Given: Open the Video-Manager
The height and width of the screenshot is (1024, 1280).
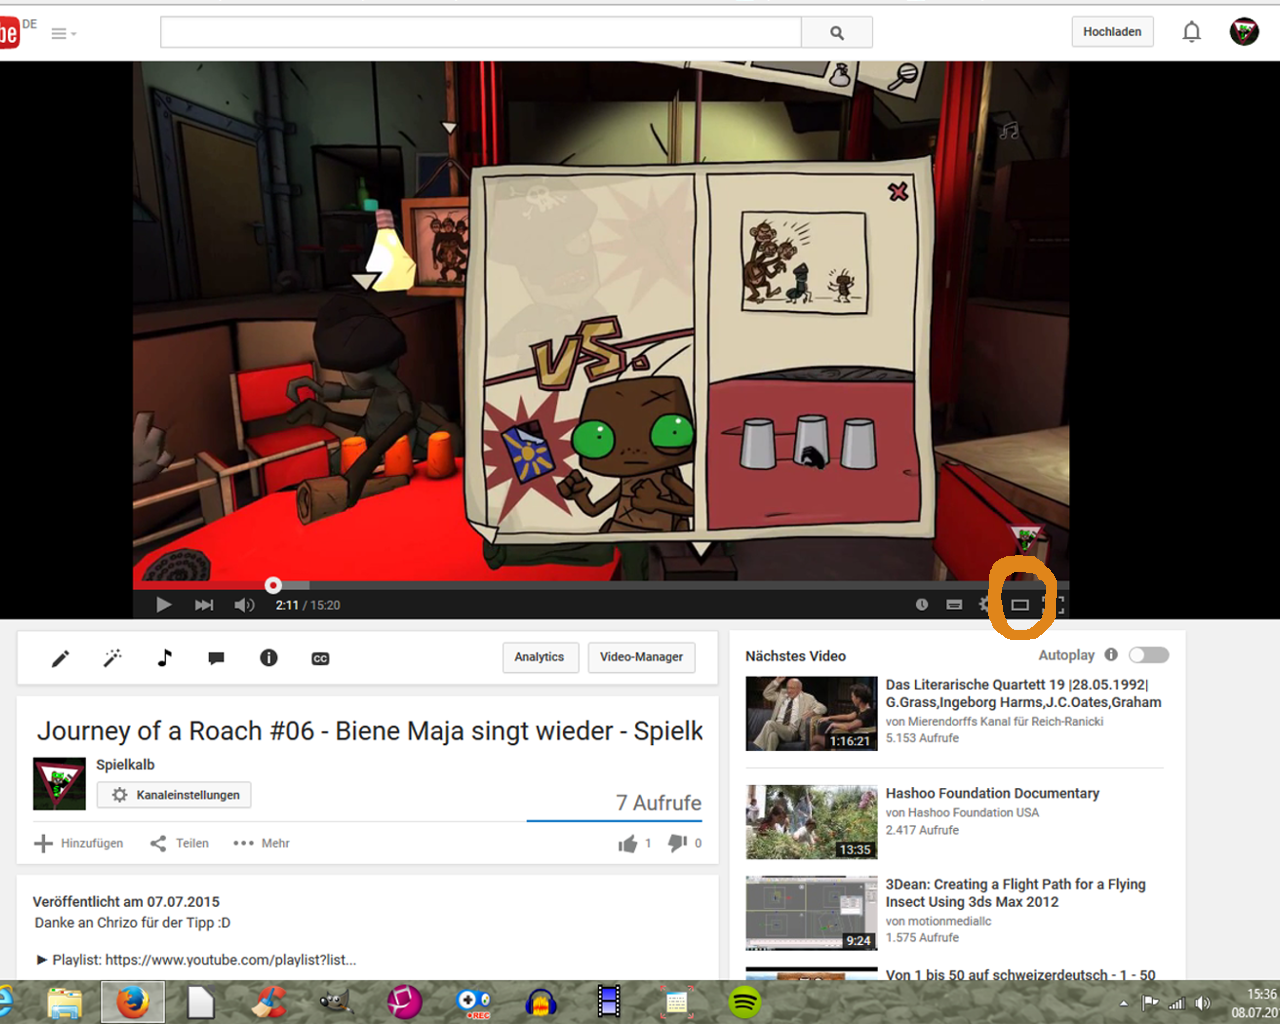Looking at the screenshot, I should pos(641,657).
